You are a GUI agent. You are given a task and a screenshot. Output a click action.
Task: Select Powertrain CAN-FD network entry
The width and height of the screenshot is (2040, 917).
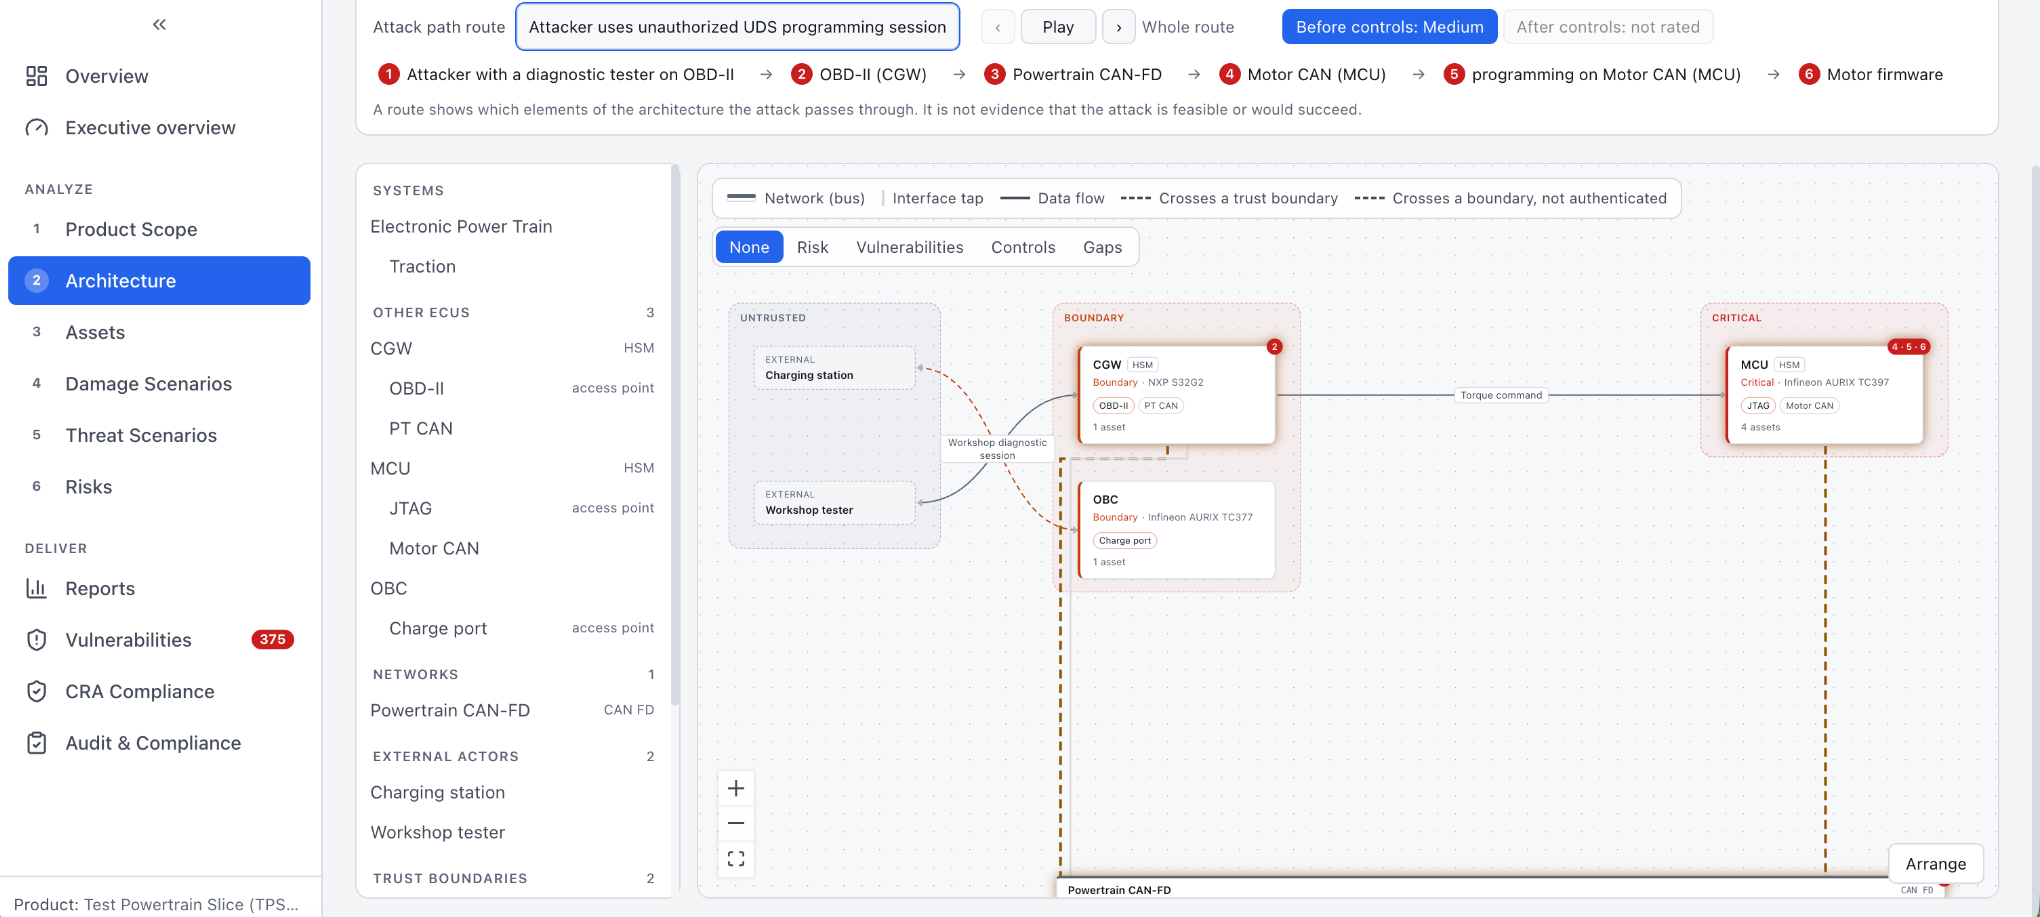[x=512, y=711]
